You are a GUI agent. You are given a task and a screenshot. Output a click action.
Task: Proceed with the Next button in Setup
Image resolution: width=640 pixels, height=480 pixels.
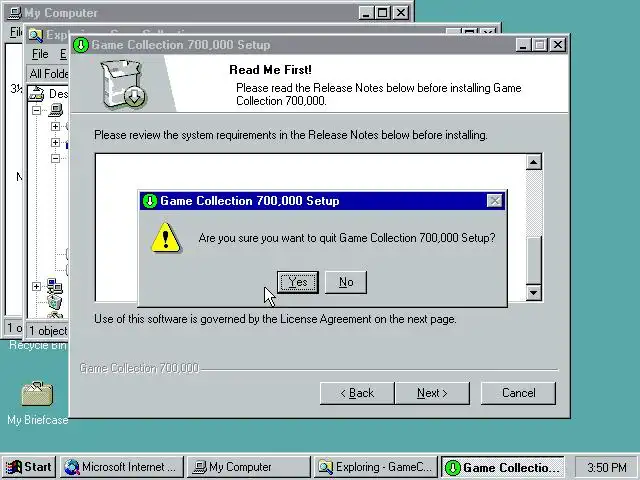432,393
